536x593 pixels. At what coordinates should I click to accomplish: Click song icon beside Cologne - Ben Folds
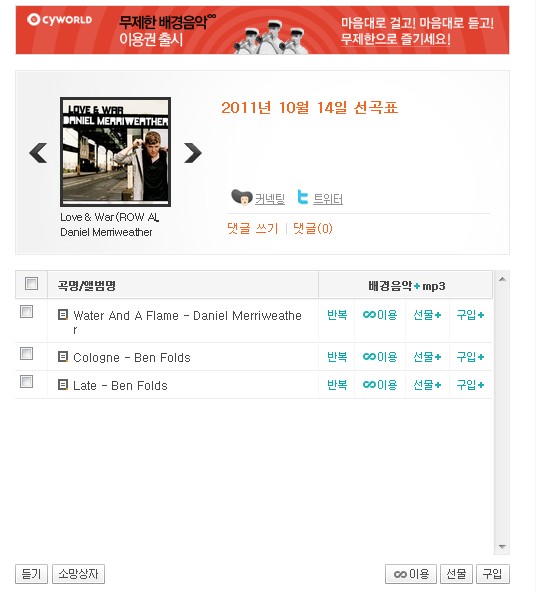point(63,356)
